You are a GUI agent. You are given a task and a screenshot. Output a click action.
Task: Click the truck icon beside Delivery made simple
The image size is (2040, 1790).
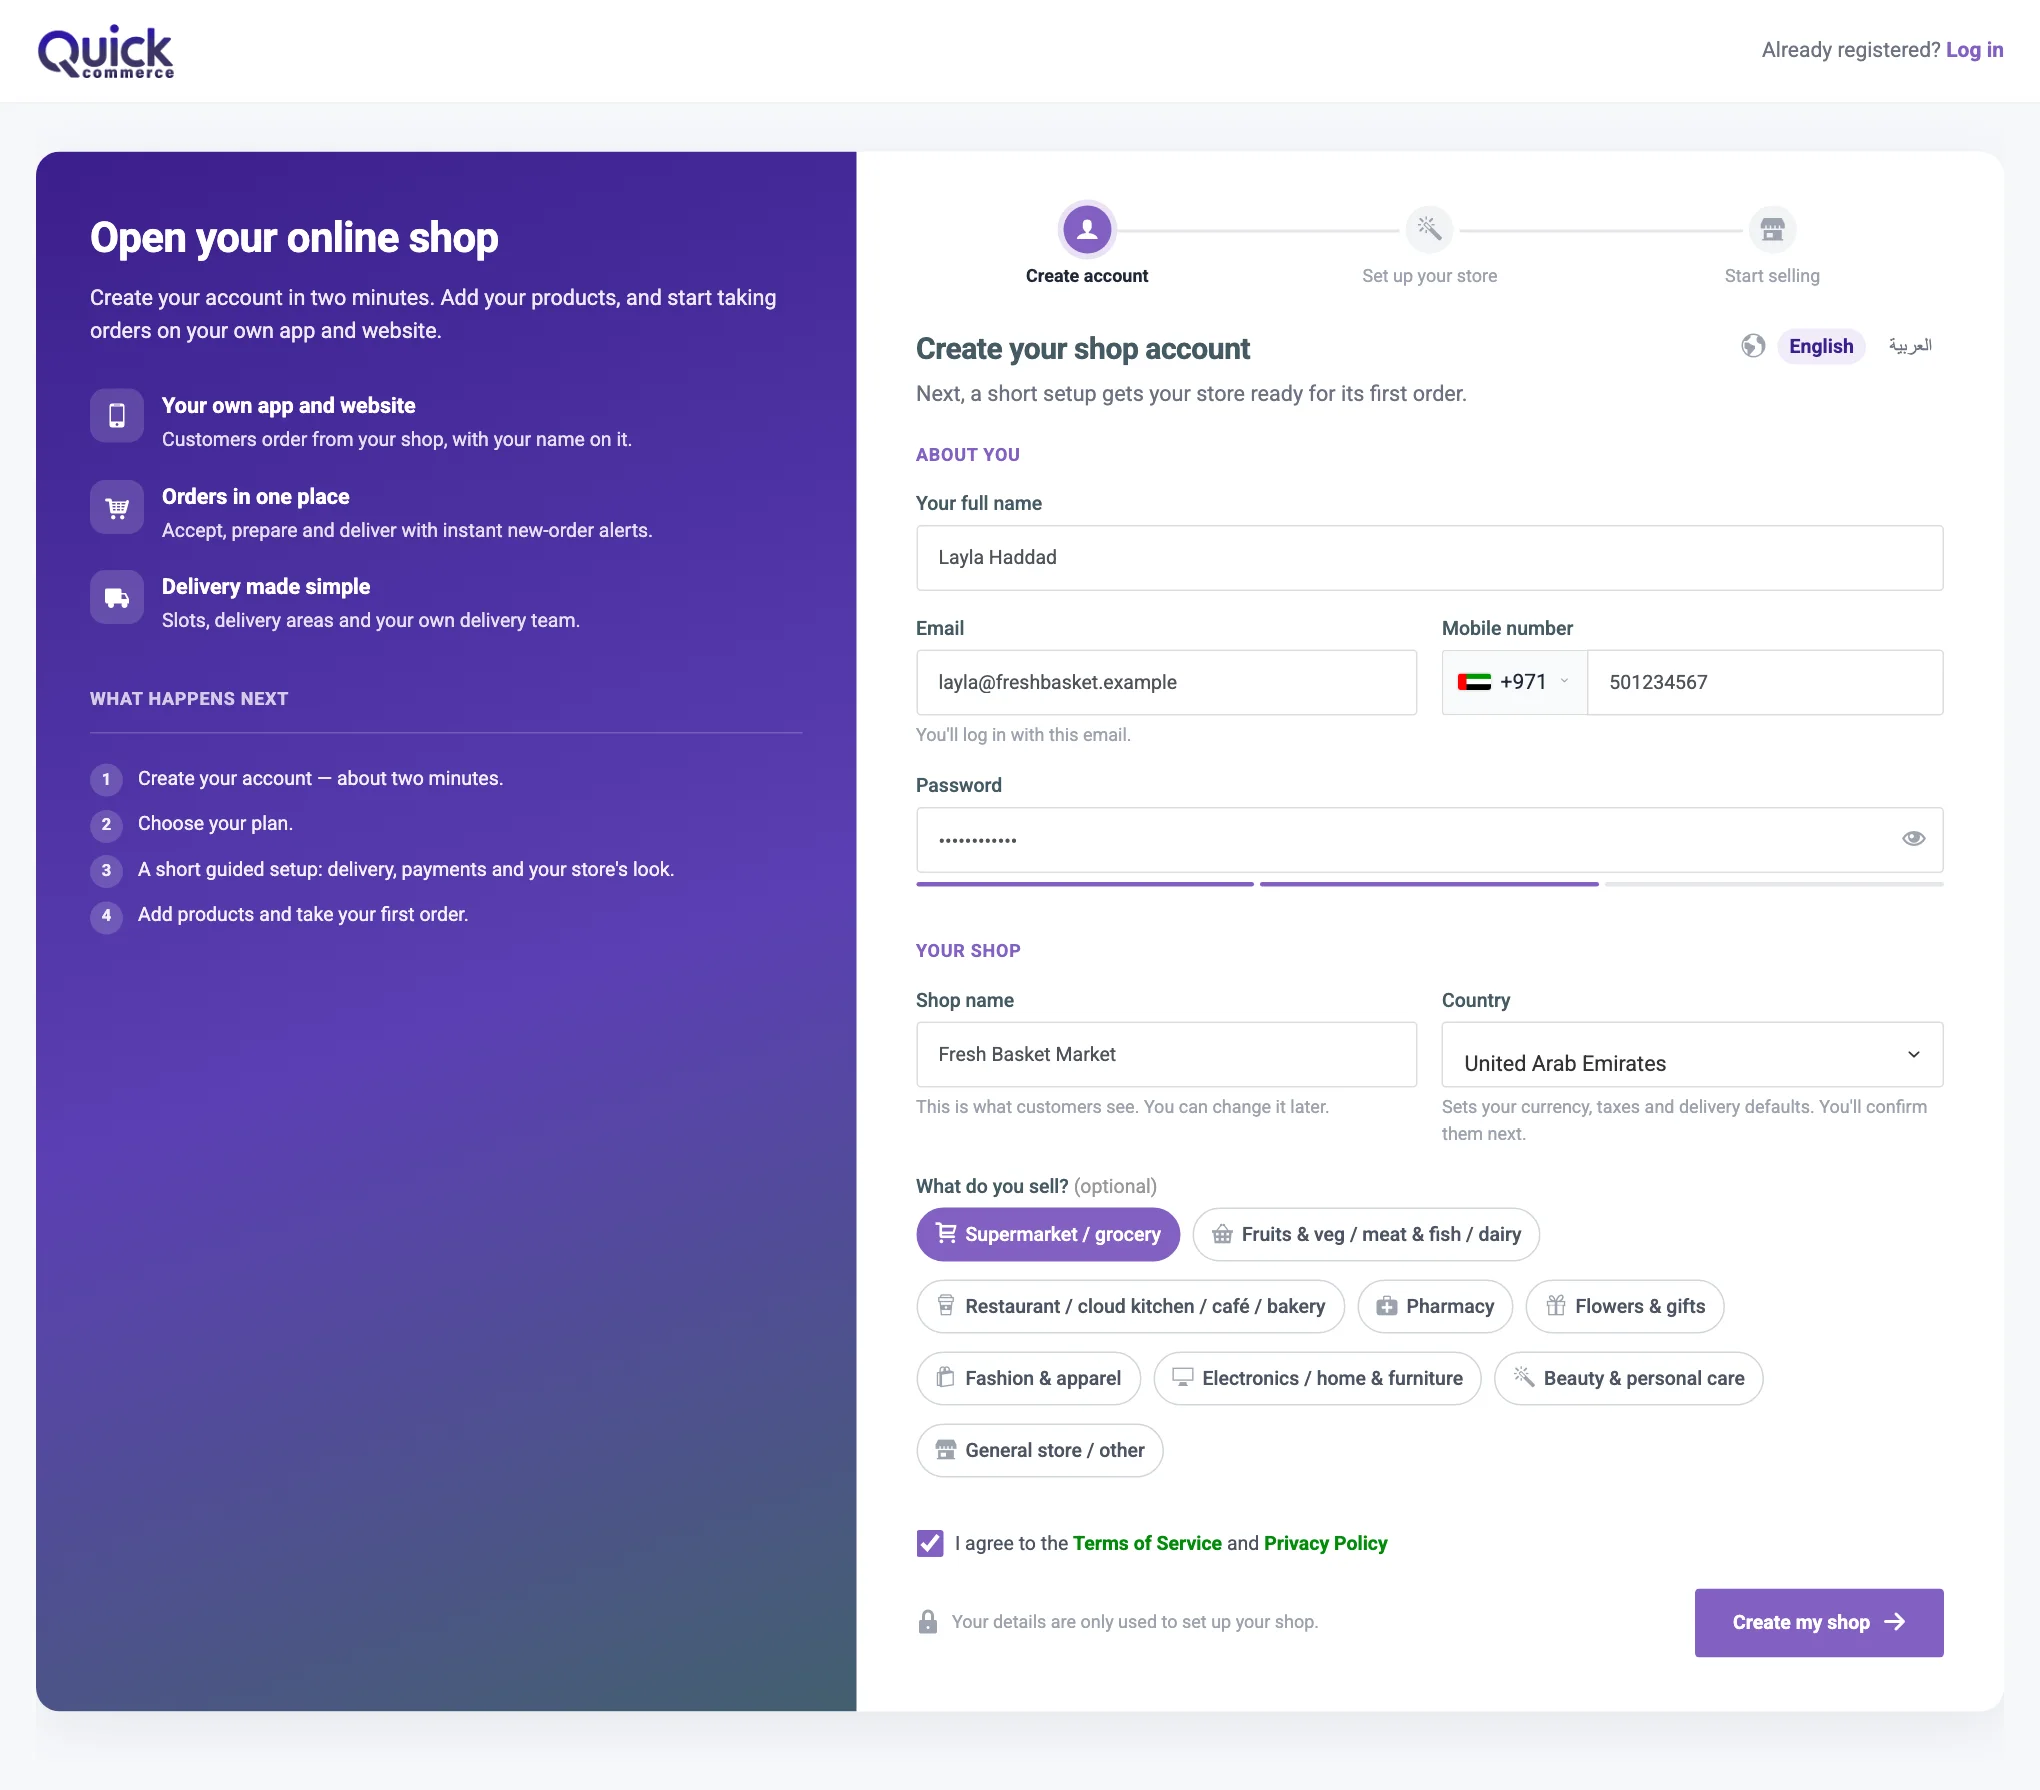[117, 597]
